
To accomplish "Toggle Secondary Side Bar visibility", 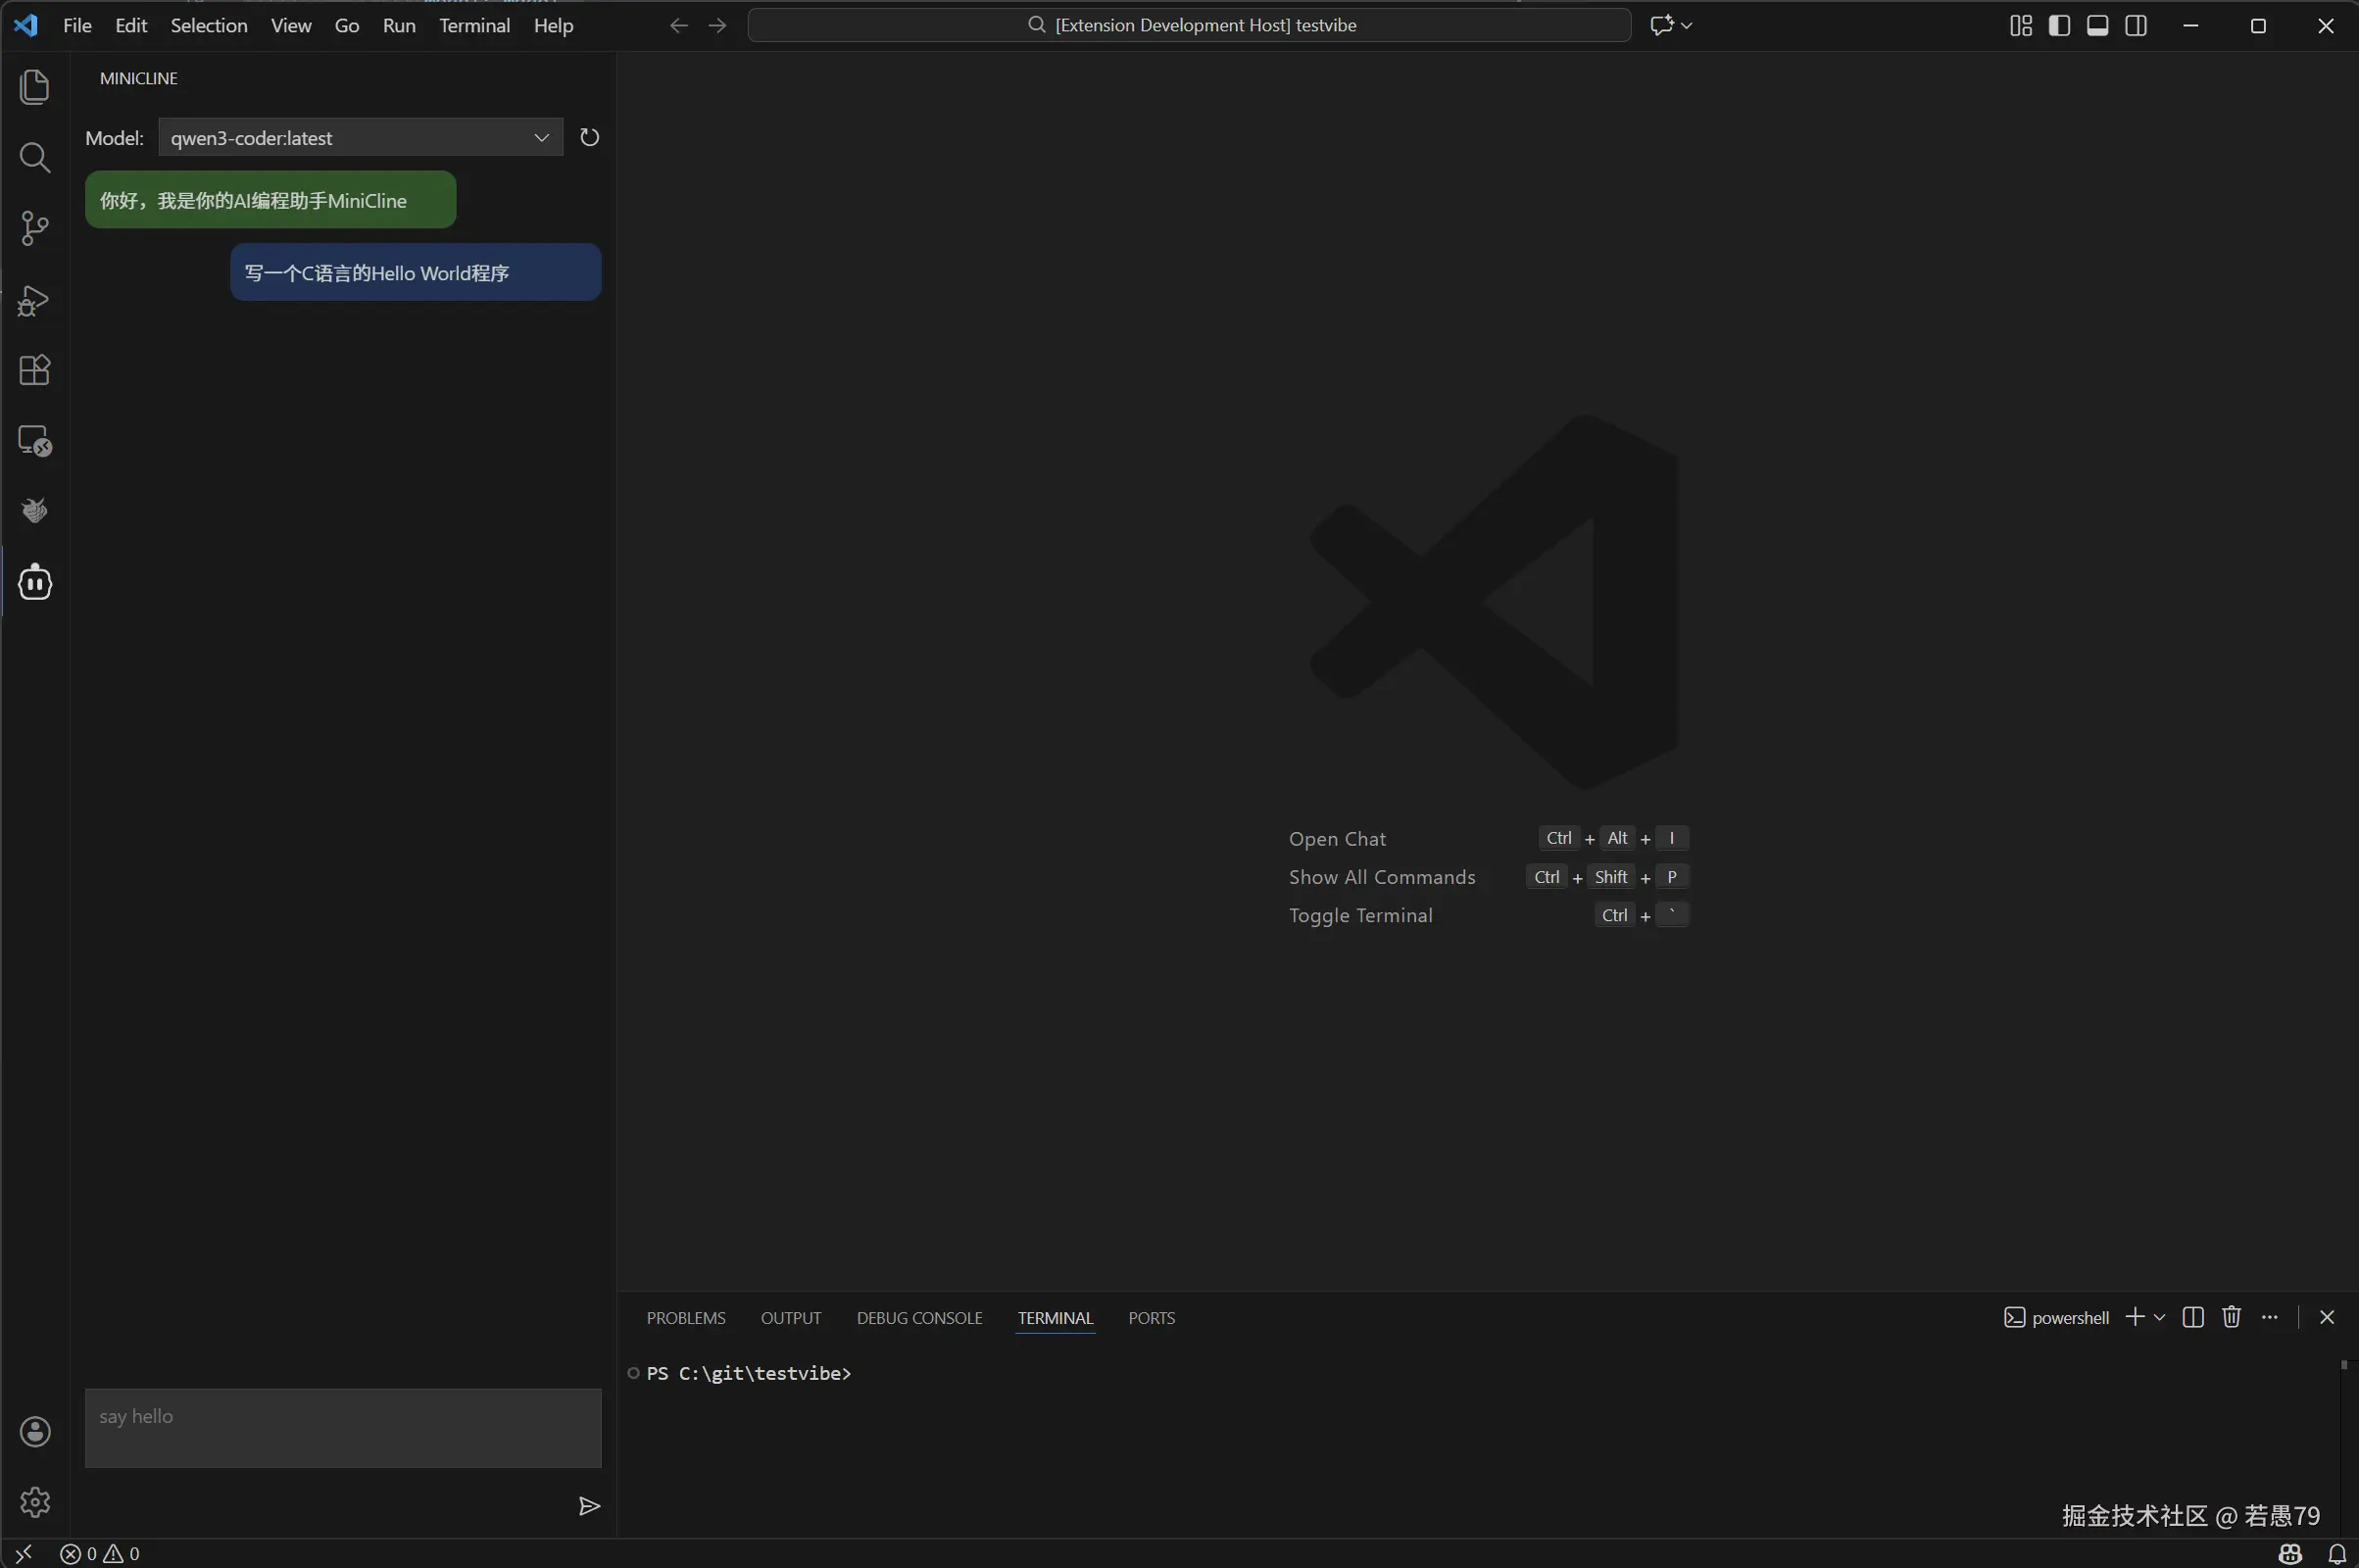I will coord(2136,25).
